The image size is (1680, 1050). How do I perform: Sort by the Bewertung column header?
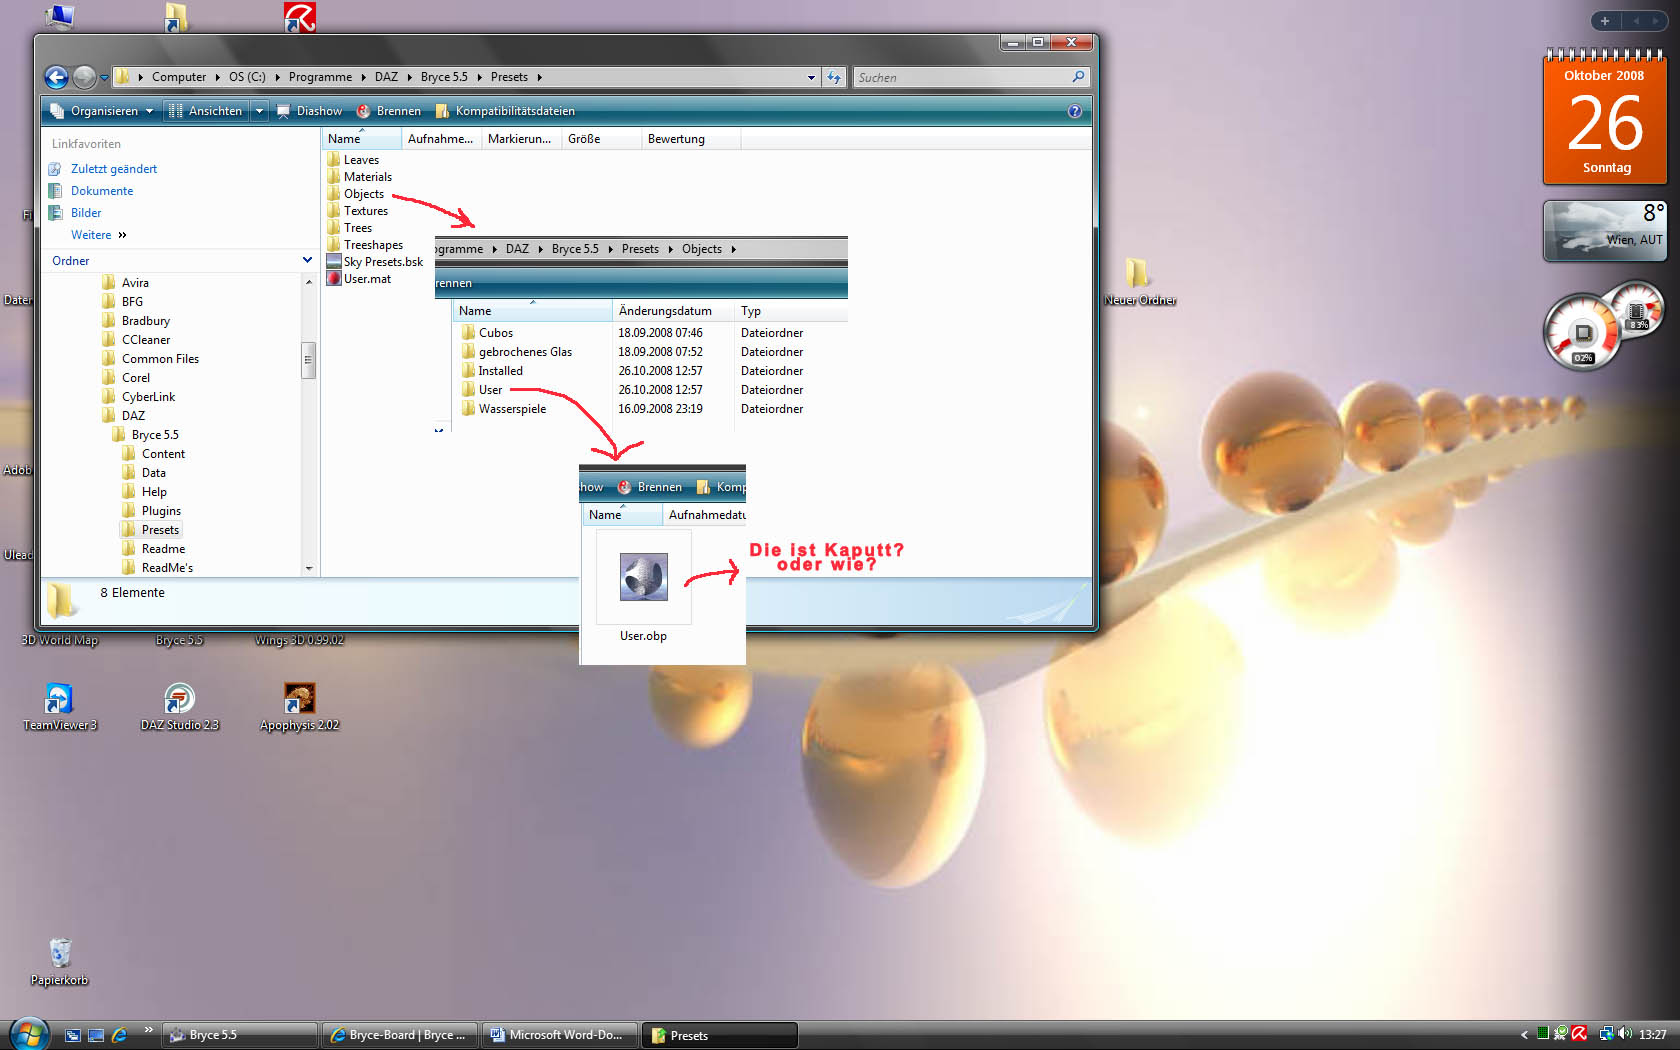(691, 139)
